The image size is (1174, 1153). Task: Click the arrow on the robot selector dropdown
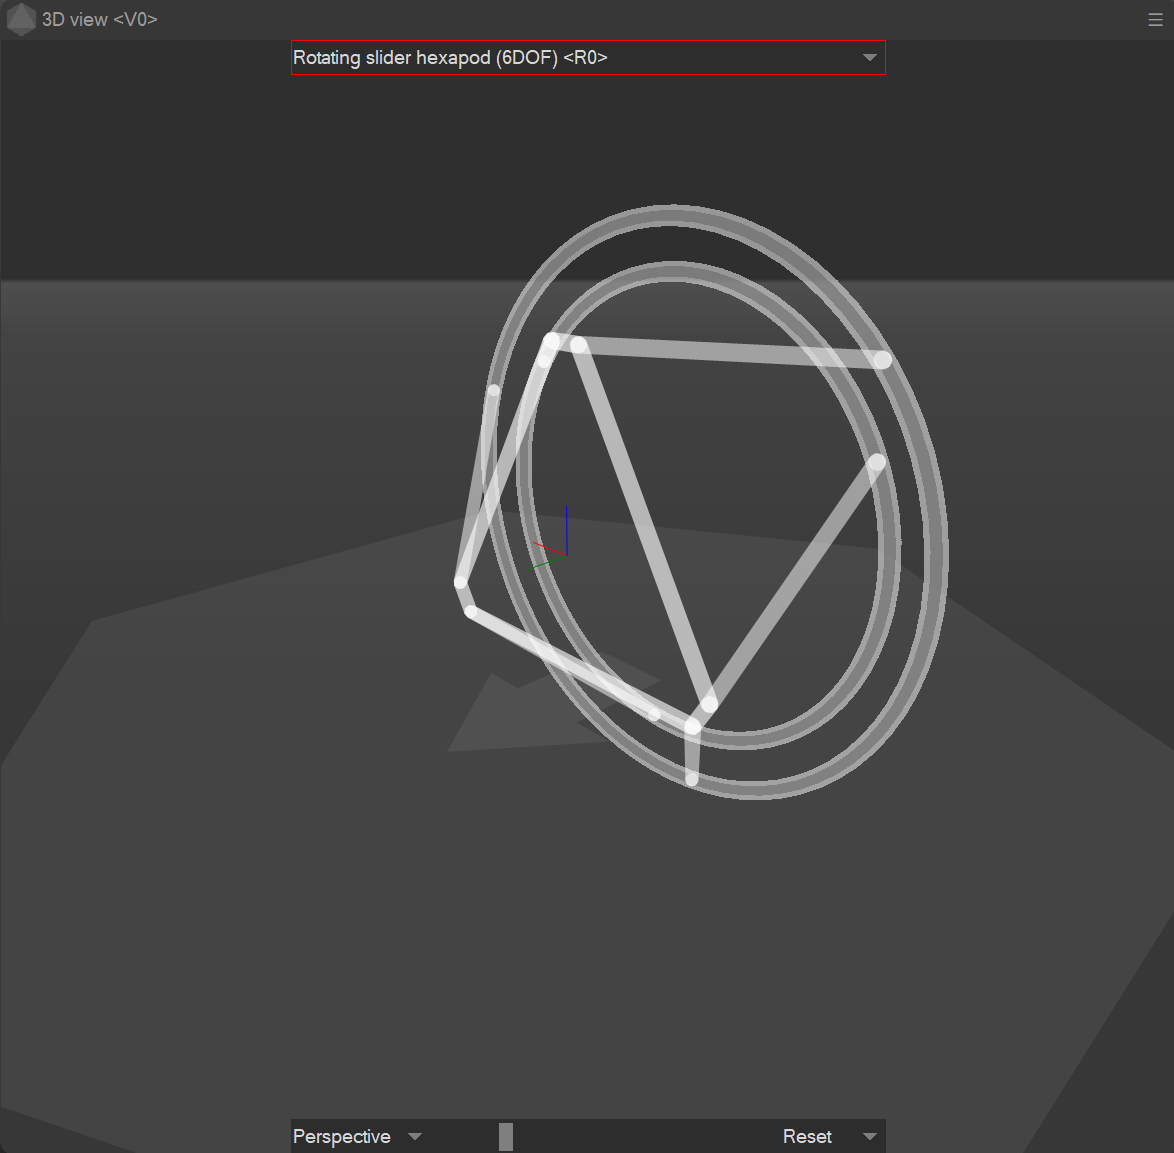click(x=869, y=58)
